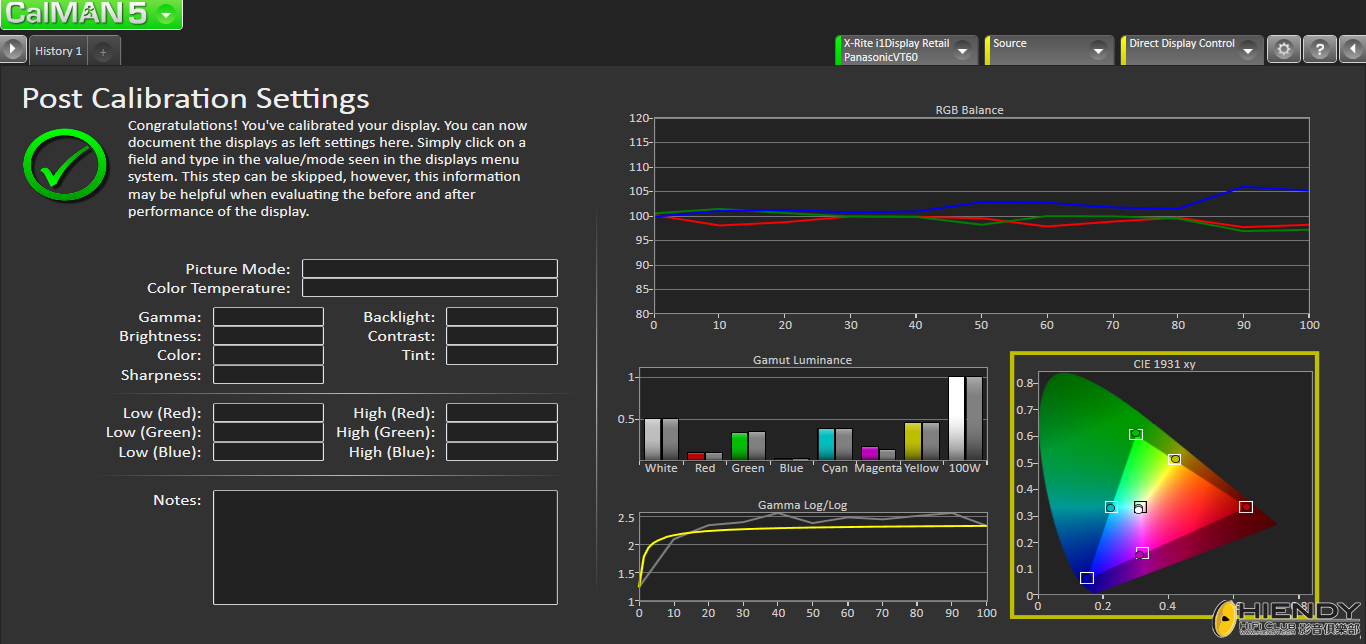This screenshot has width=1366, height=644.
Task: Click the settings gear icon
Action: point(1284,50)
